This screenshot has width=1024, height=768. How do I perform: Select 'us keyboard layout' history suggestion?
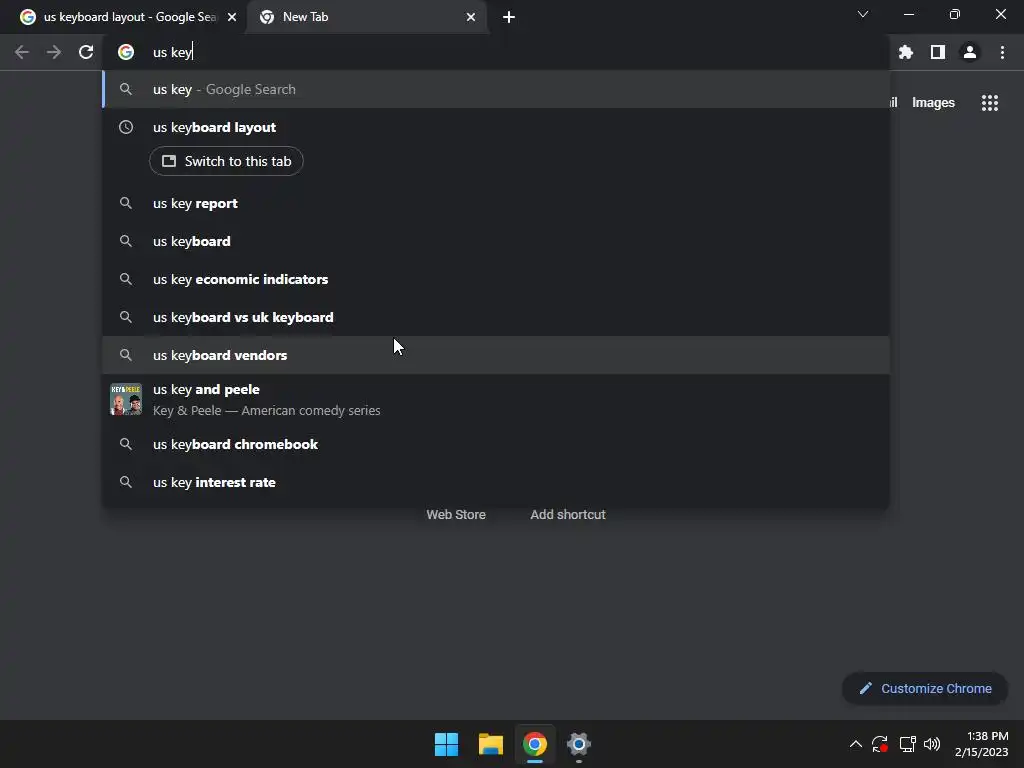pos(496,127)
